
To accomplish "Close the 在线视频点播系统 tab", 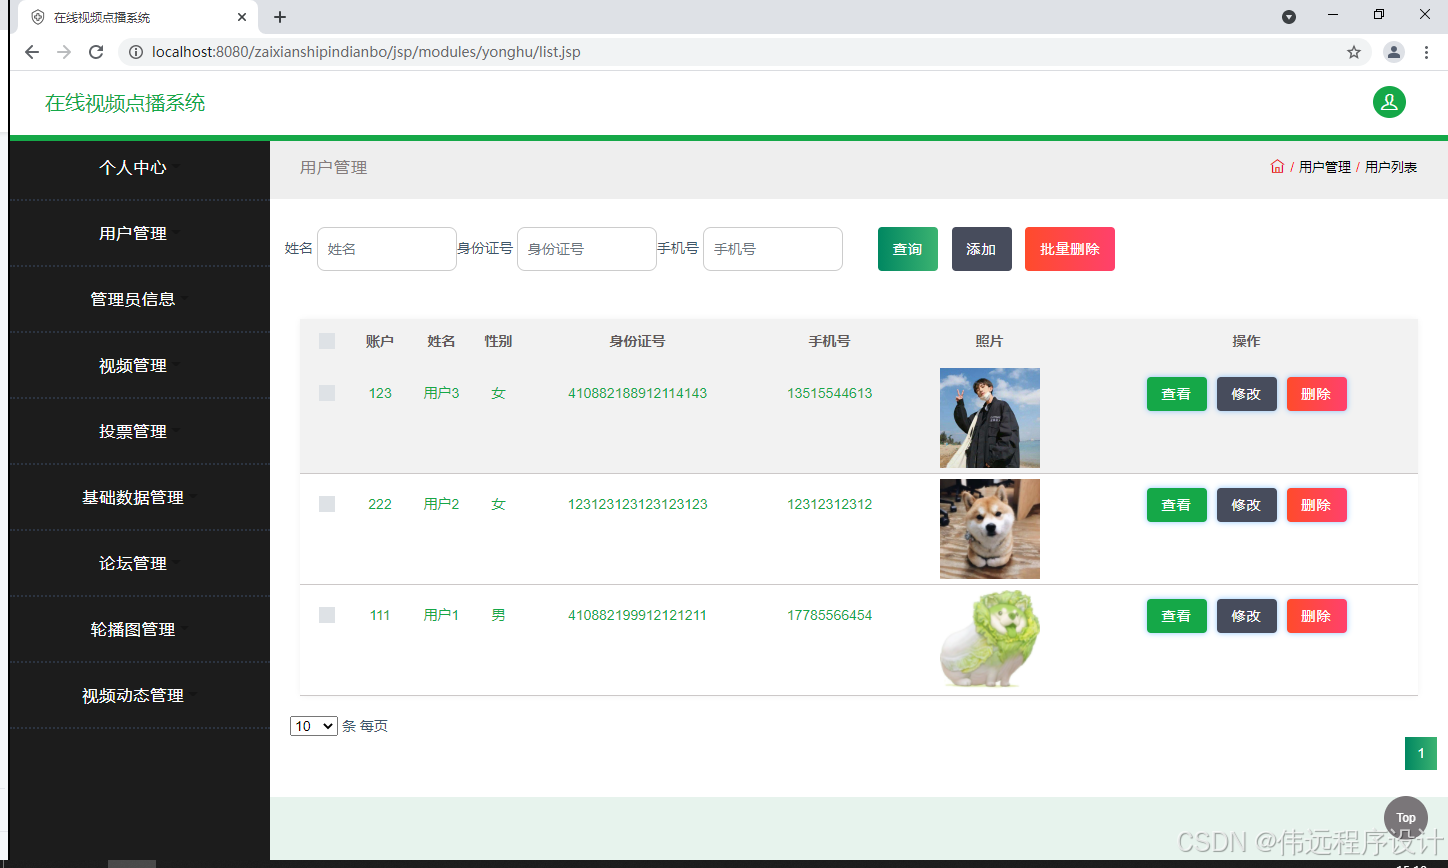I will [242, 17].
